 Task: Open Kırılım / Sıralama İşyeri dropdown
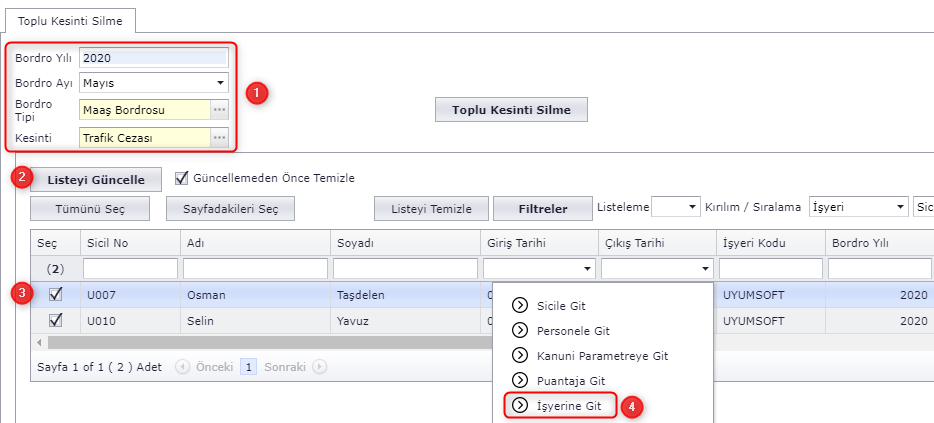[897, 208]
